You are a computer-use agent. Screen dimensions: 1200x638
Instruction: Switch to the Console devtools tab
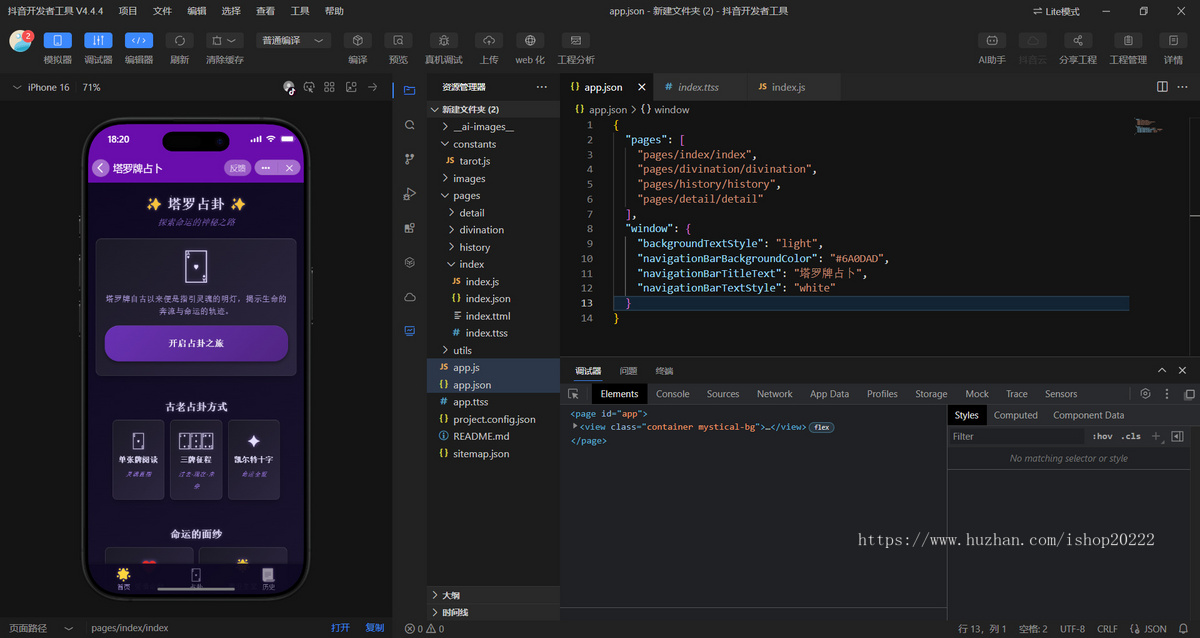pyautogui.click(x=672, y=394)
